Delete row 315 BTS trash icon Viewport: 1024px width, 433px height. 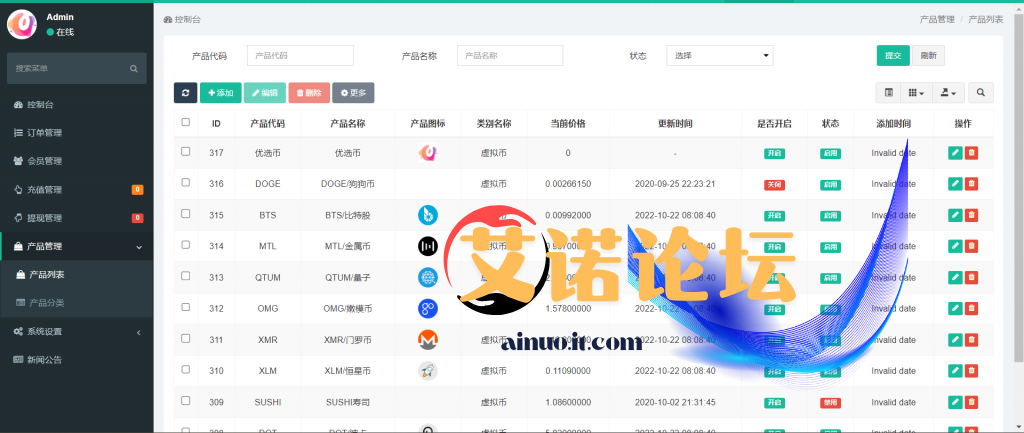pyautogui.click(x=972, y=215)
